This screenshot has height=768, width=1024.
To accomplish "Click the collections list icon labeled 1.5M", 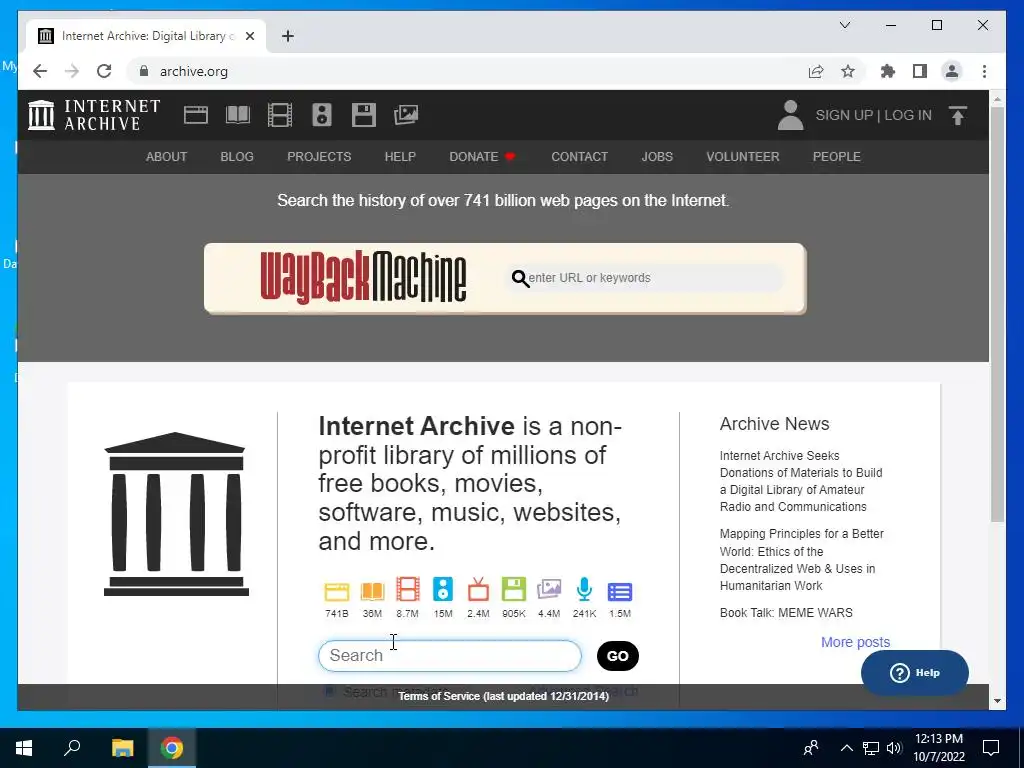I will tap(620, 592).
